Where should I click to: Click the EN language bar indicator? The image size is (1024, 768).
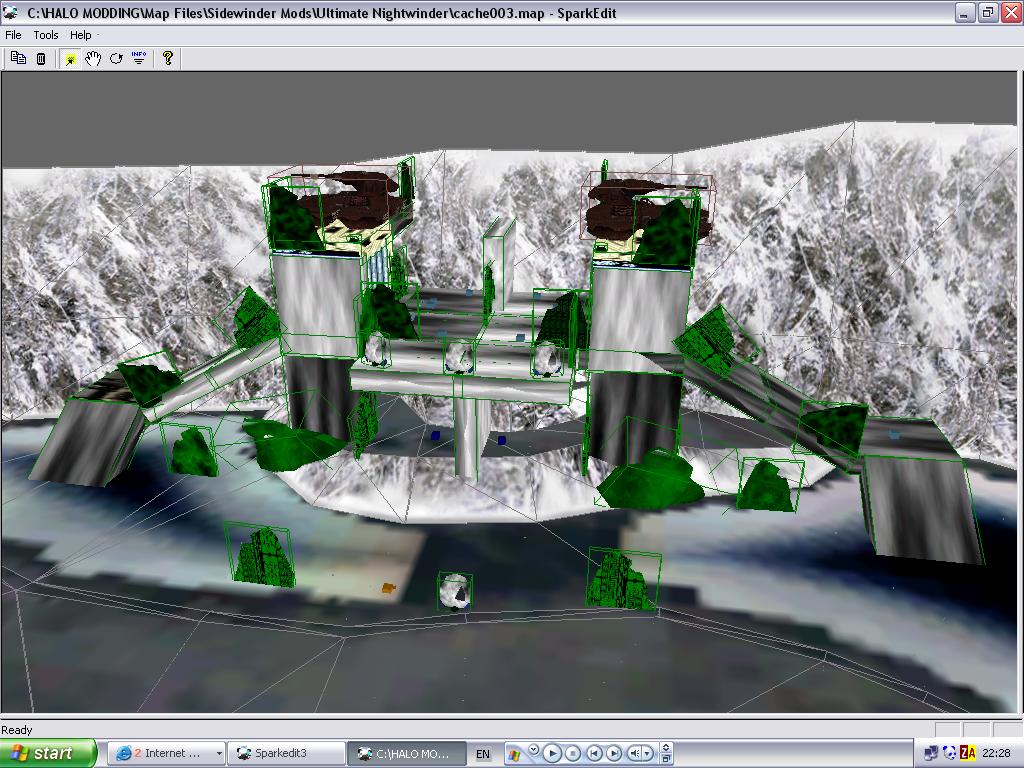(483, 754)
